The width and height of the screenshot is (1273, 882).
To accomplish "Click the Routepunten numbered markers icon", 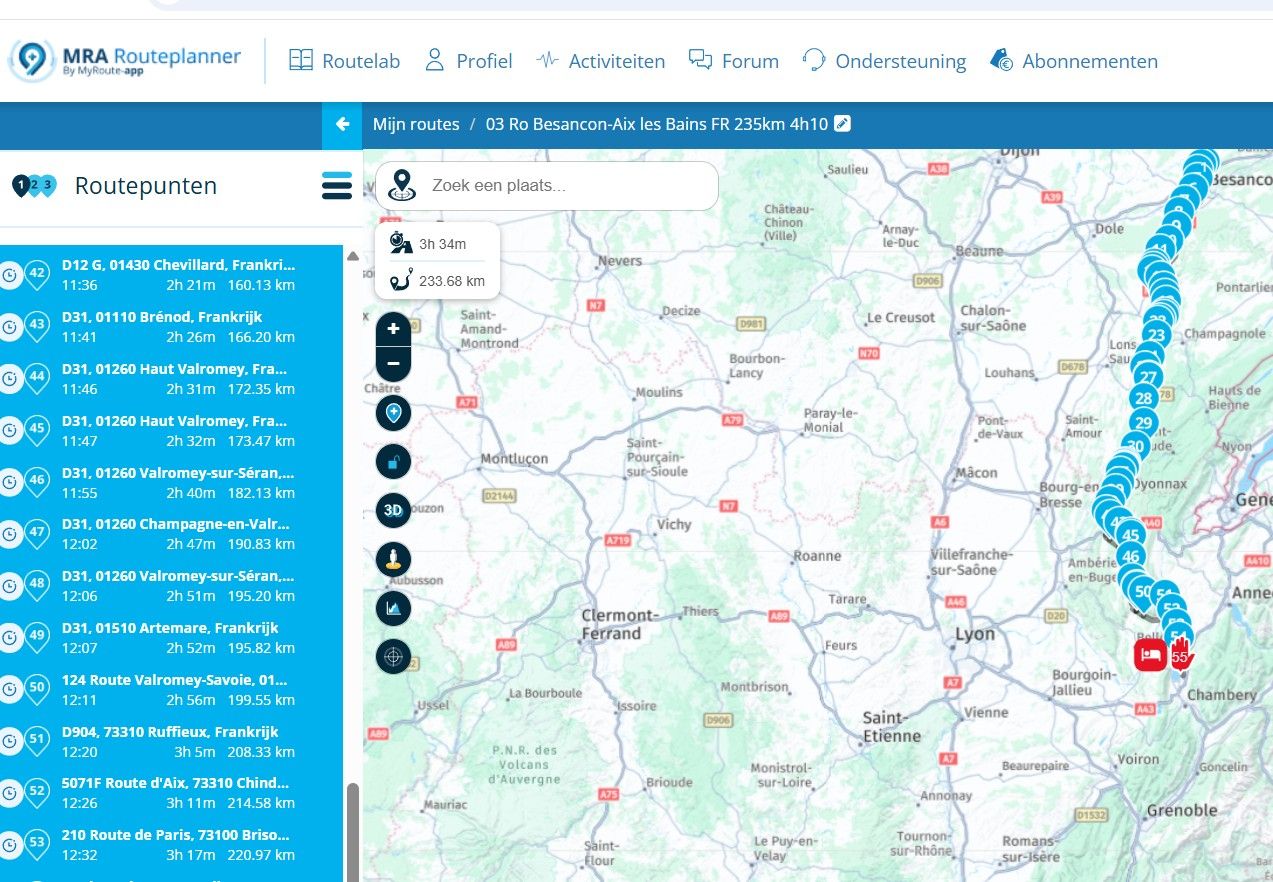I will pyautogui.click(x=34, y=186).
